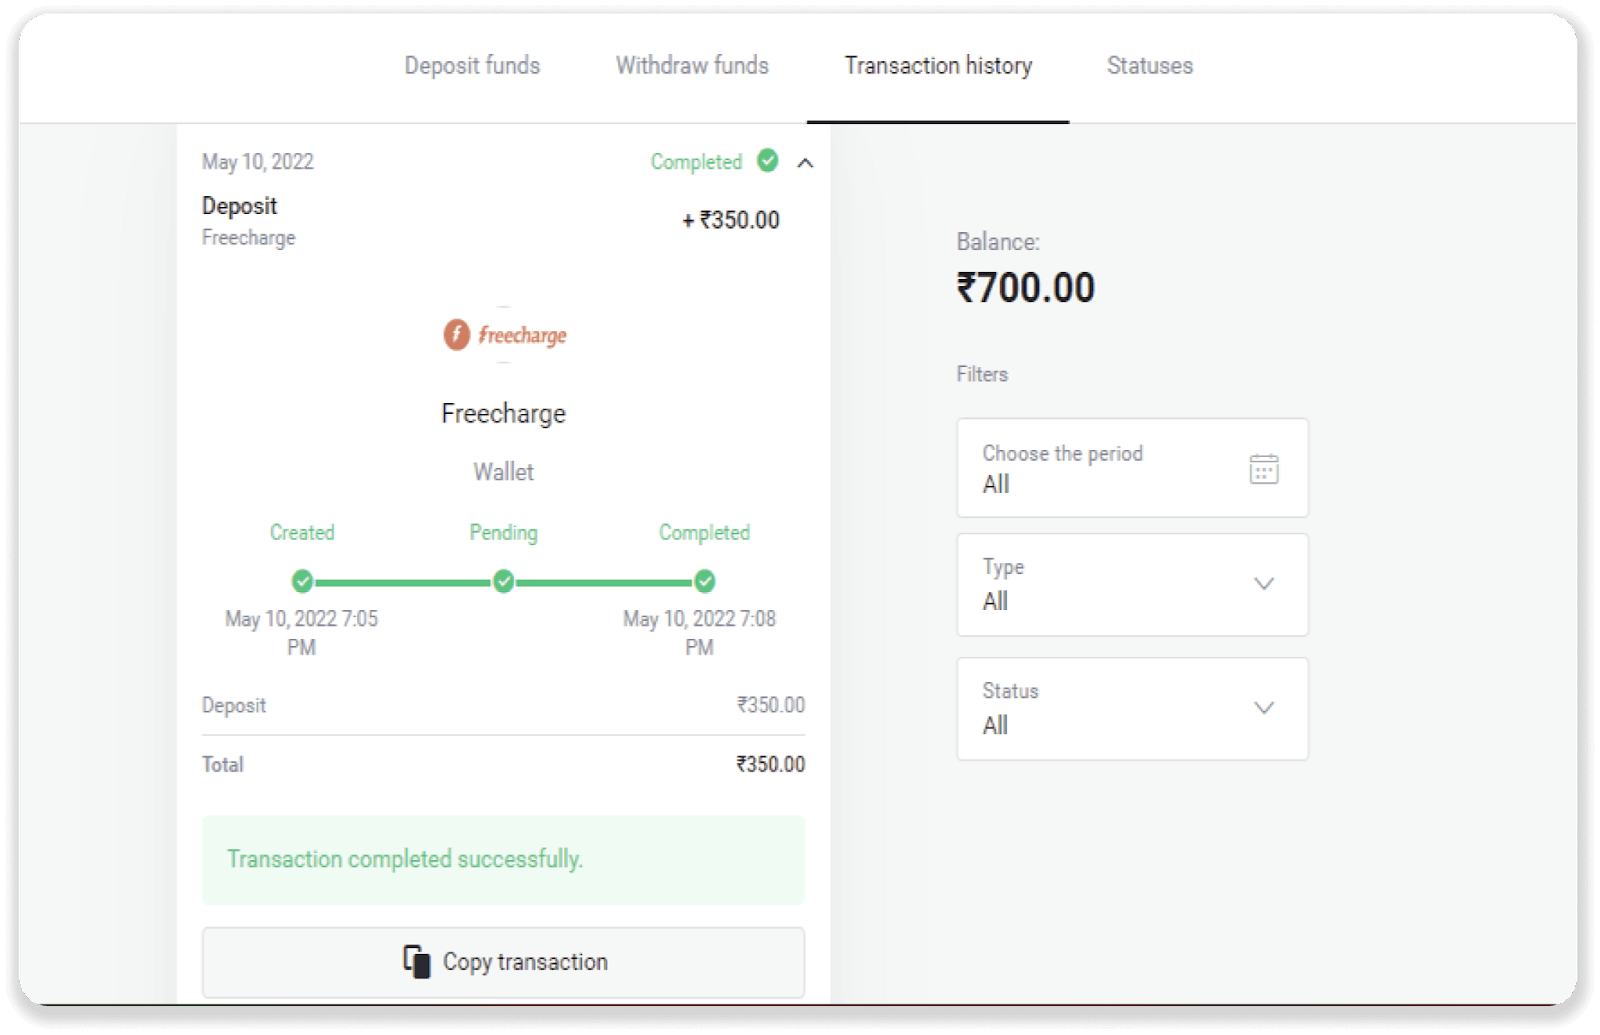Click the Completed step marker on the progress line

705,581
